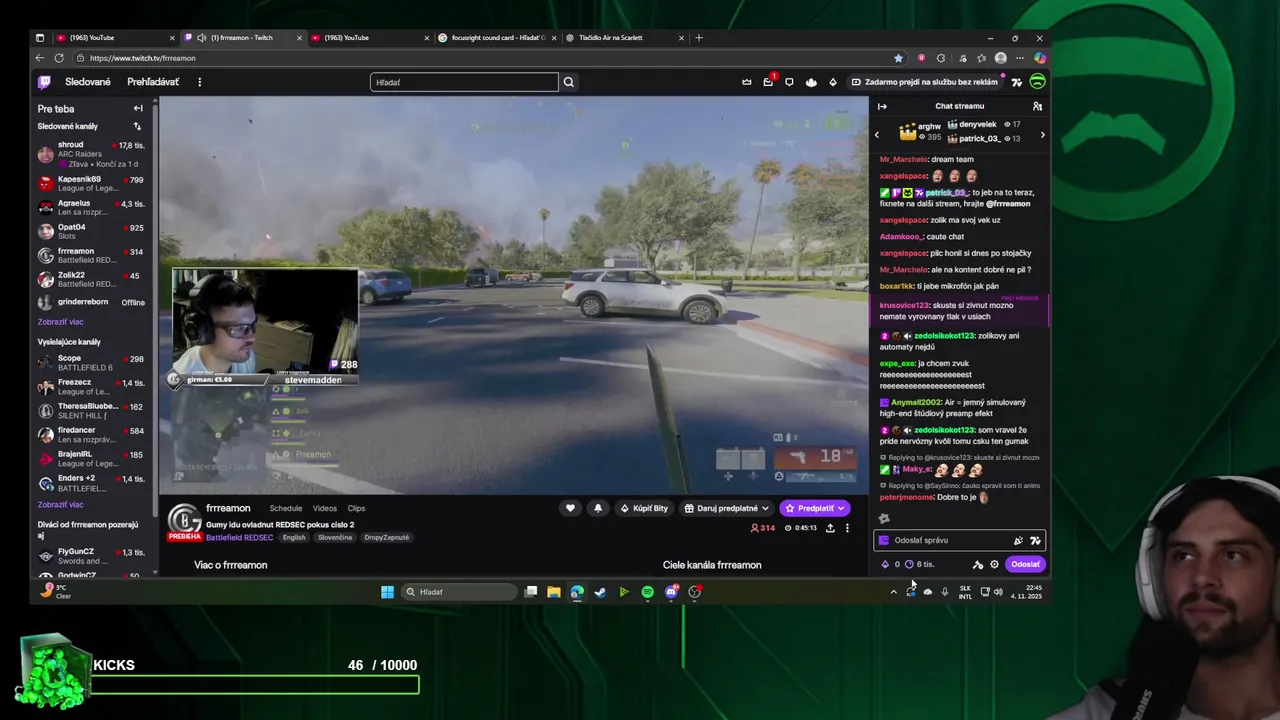Viewport: 1280px width, 720px height.
Task: Open system volume speaker icon in tray
Action: click(x=998, y=592)
